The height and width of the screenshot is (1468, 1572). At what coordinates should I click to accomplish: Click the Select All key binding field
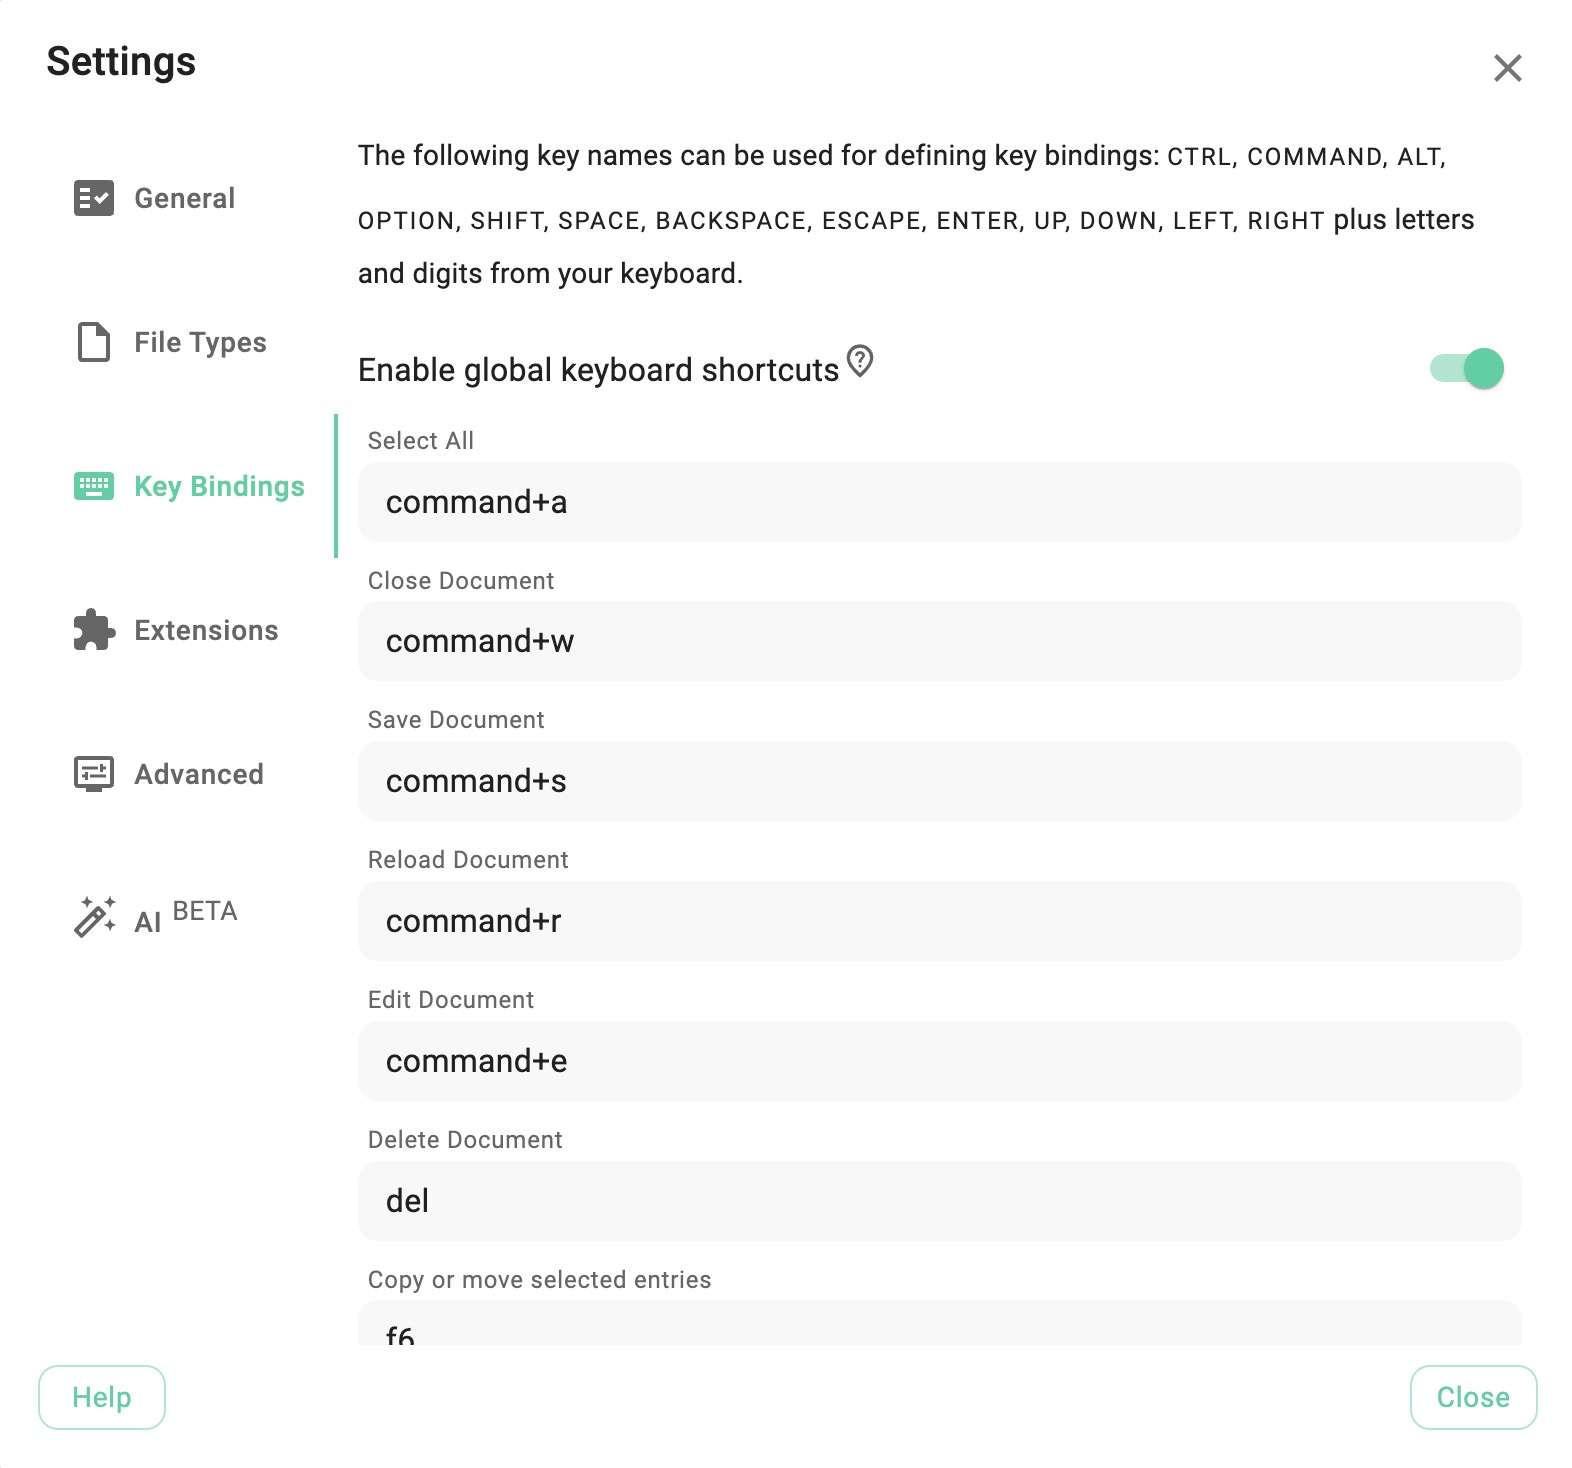(x=939, y=502)
